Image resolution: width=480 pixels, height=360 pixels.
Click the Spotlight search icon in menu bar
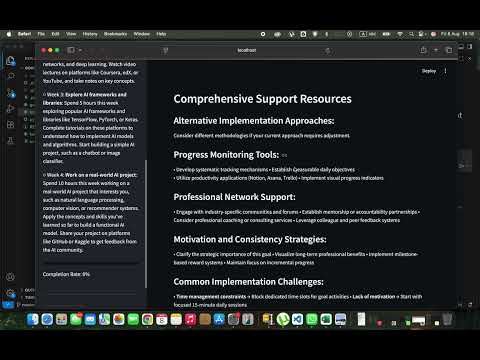pyautogui.click(x=411, y=34)
